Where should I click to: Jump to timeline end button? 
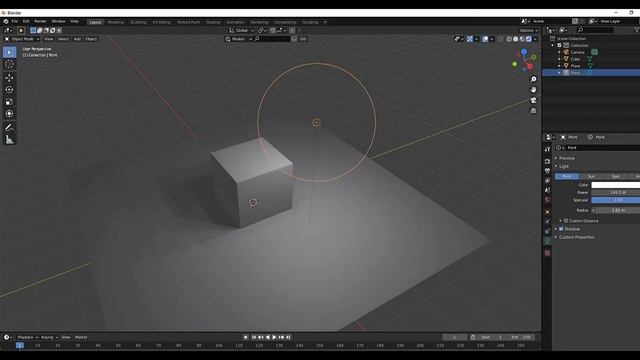click(288, 337)
